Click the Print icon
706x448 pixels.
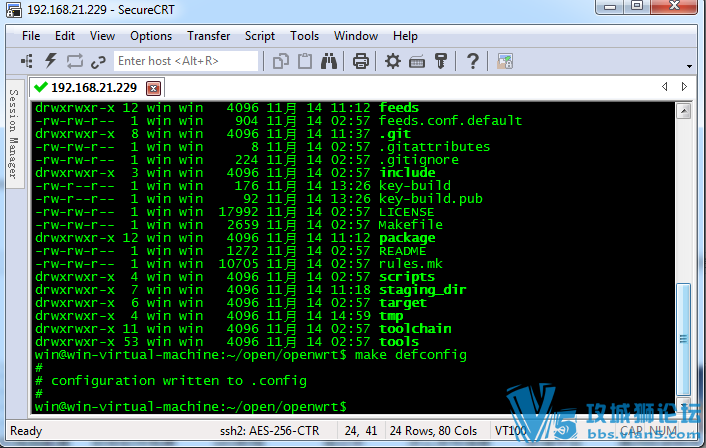pyautogui.click(x=361, y=61)
